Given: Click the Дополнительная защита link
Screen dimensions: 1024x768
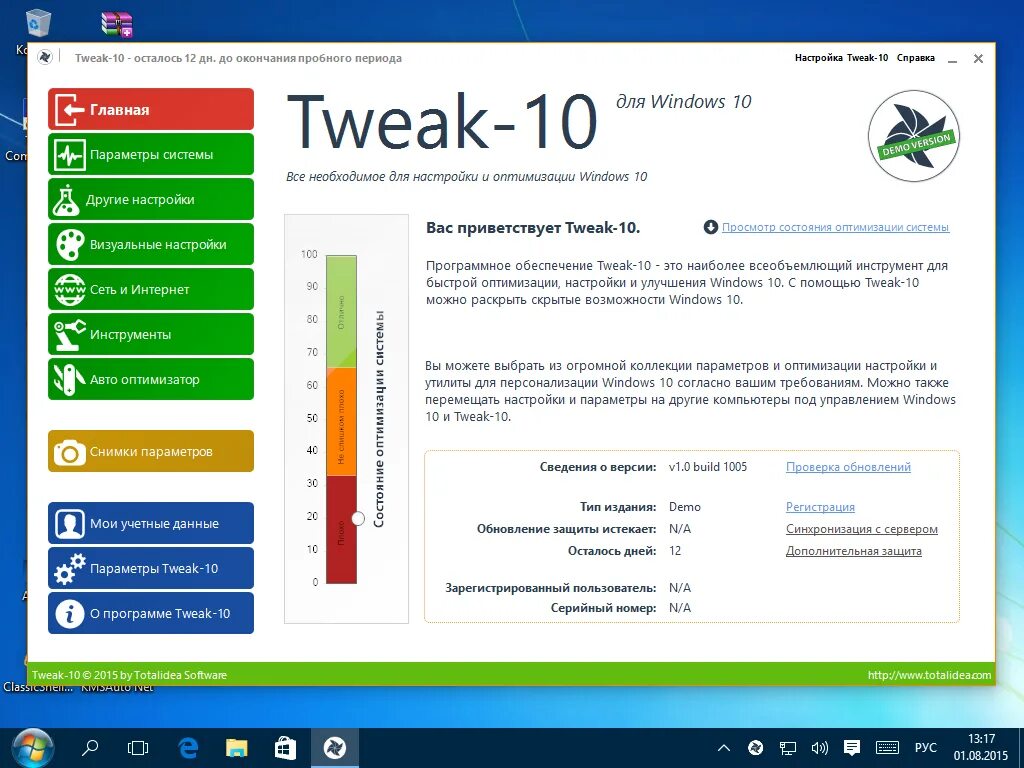Looking at the screenshot, I should tap(854, 551).
